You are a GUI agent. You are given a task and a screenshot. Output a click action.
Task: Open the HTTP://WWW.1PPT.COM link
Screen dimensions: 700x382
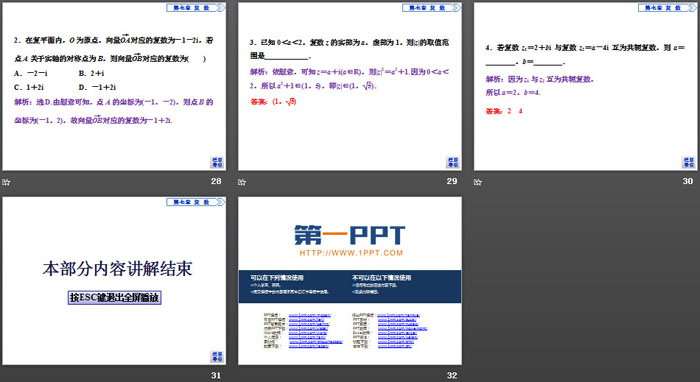351,253
